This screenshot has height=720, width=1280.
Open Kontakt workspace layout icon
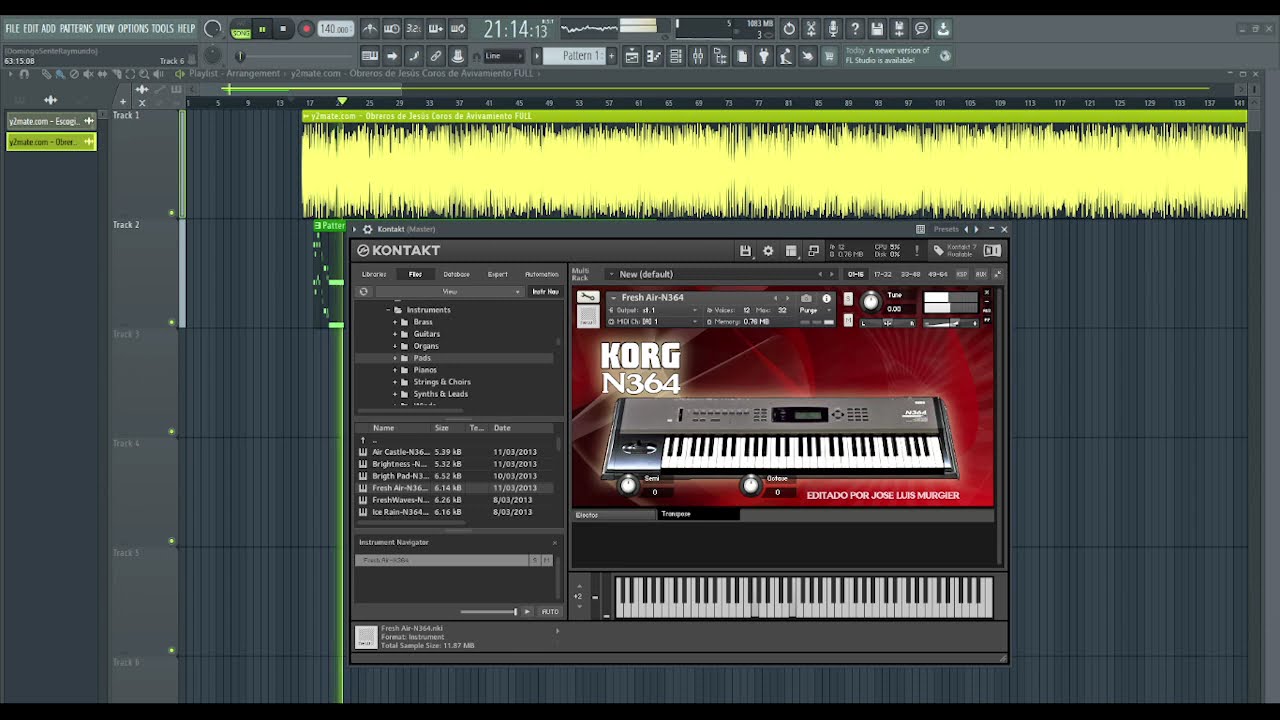coord(791,251)
